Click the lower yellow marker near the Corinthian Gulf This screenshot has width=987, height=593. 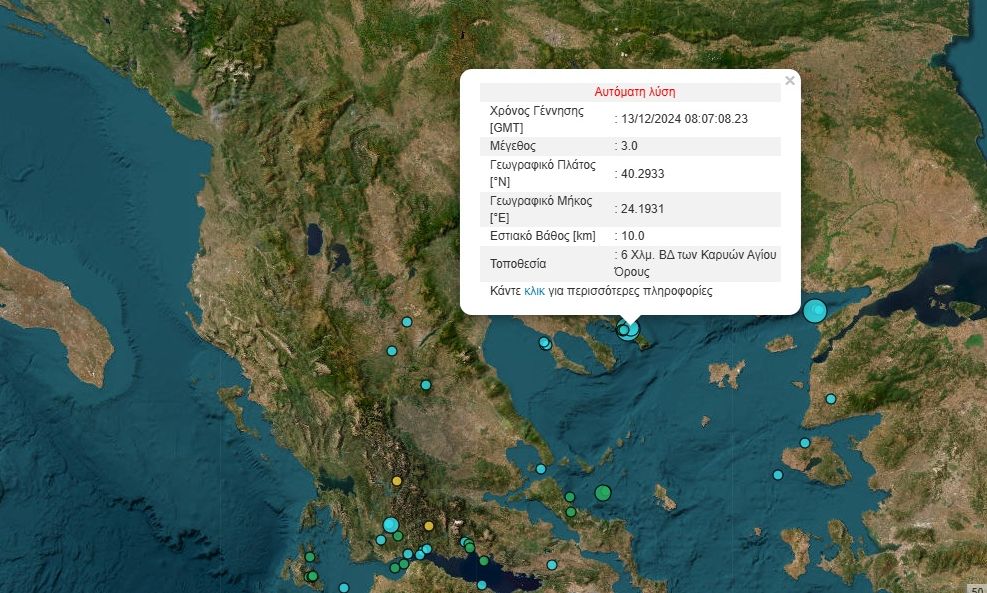click(429, 526)
